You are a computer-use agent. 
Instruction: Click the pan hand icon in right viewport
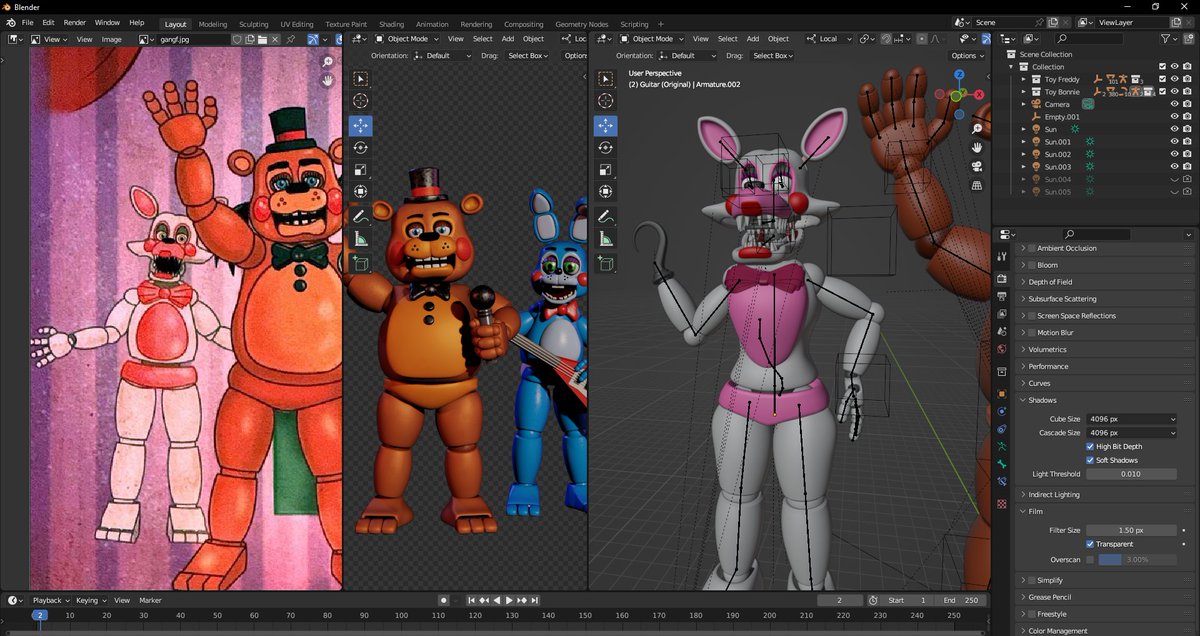tap(977, 147)
